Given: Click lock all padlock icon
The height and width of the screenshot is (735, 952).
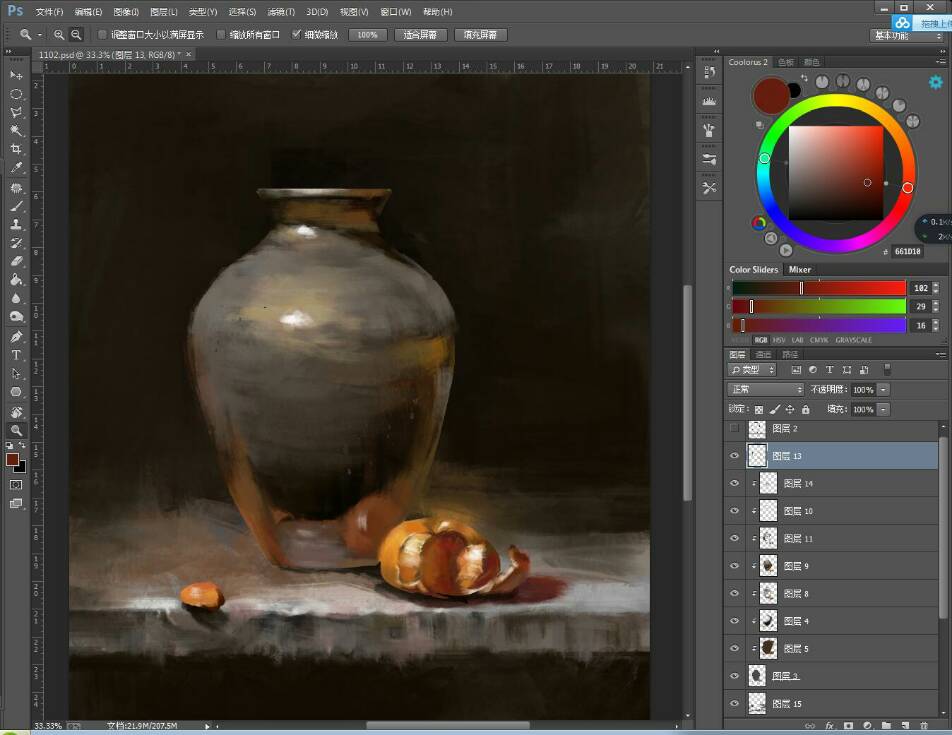Looking at the screenshot, I should (806, 410).
